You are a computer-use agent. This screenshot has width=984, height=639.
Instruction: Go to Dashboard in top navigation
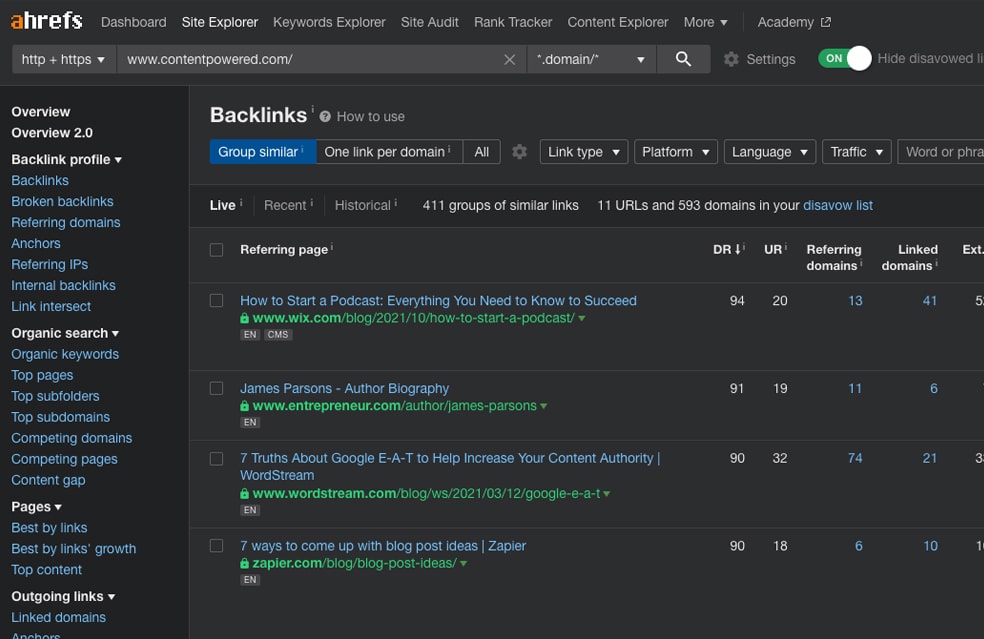tap(134, 22)
